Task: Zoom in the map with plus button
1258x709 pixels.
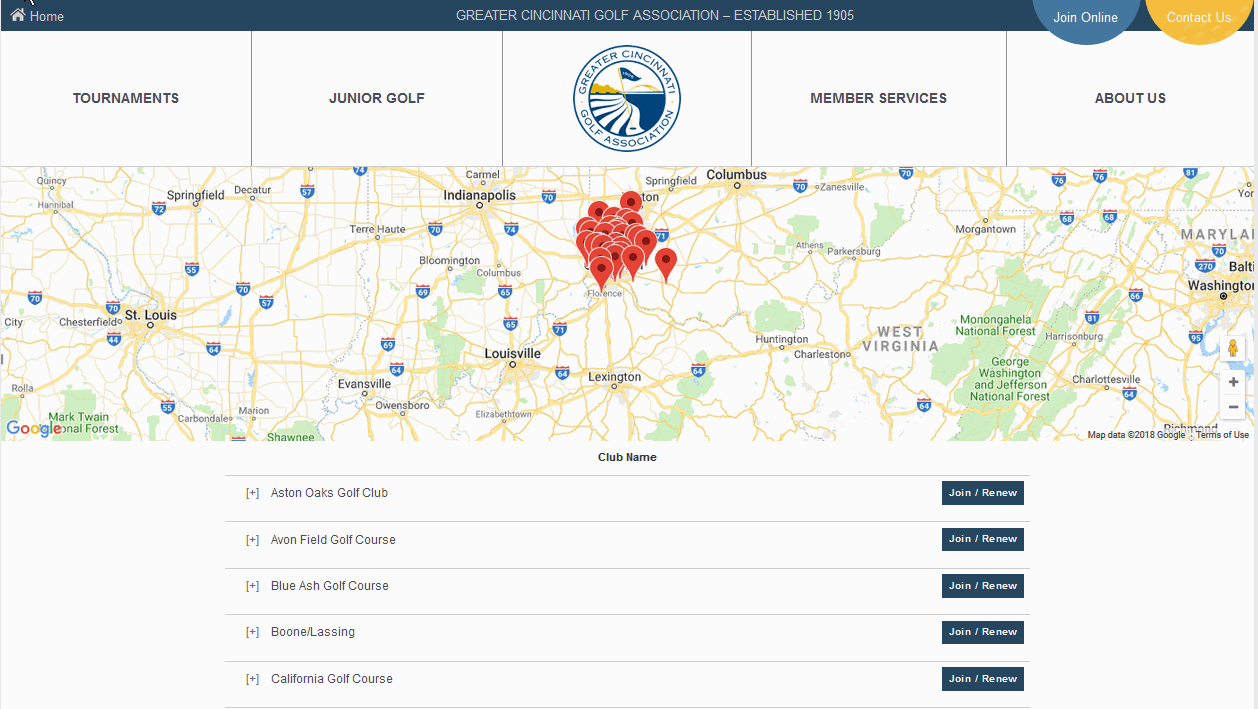Action: coord(1233,382)
